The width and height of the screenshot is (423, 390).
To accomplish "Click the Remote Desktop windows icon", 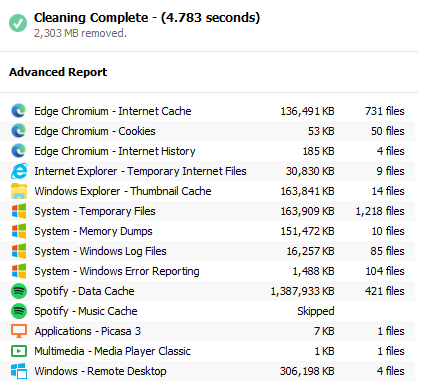I will (19, 371).
